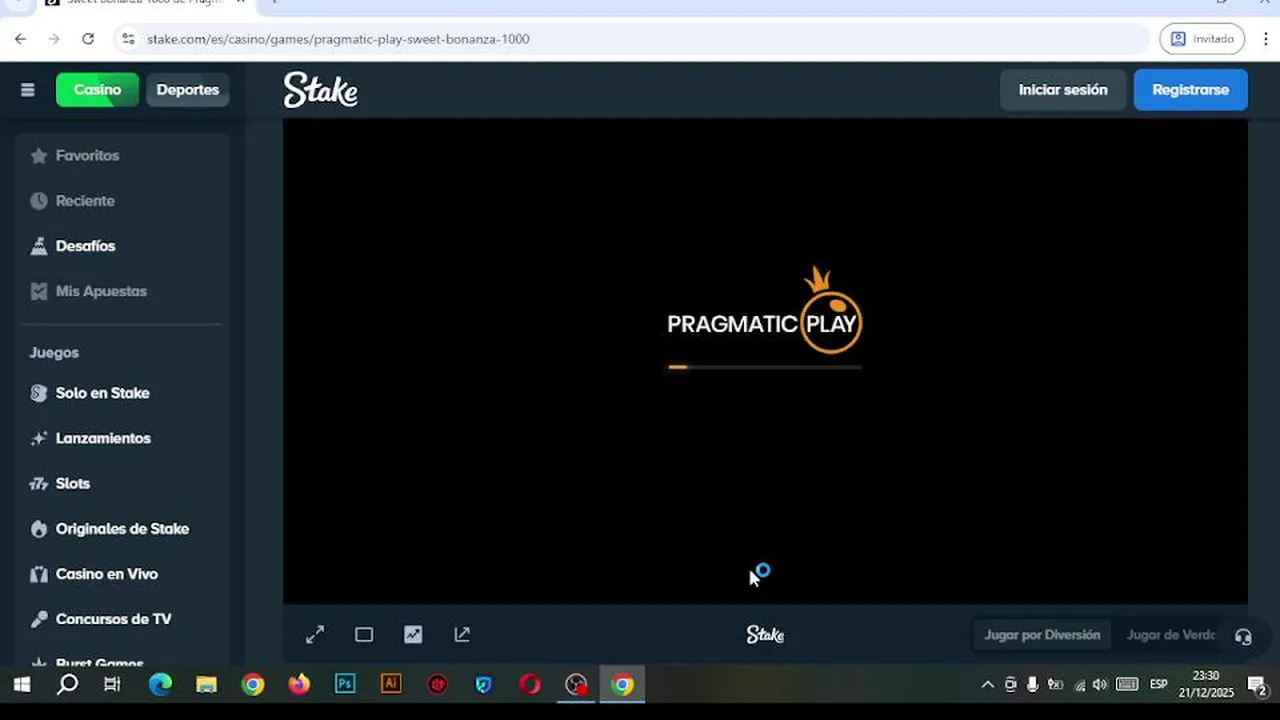Open live stats chart icon

coord(413,634)
